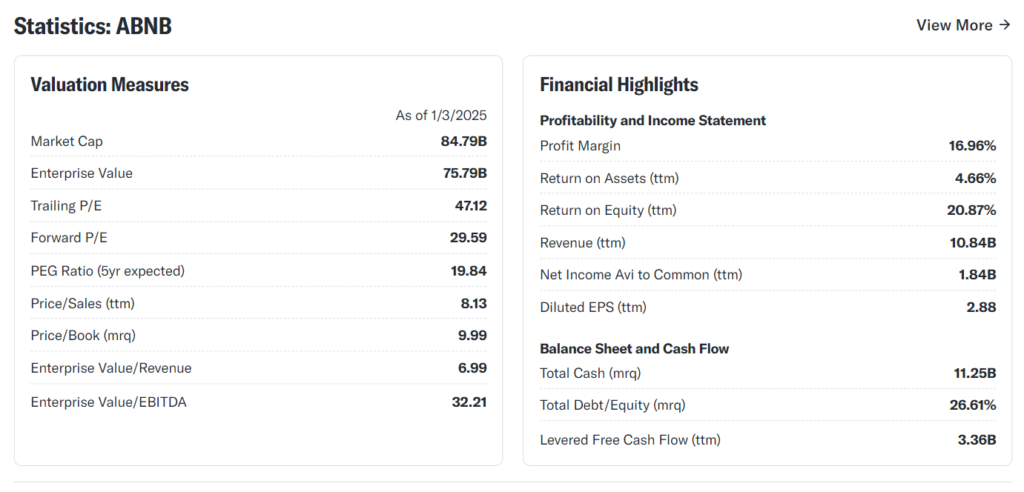This screenshot has width=1024, height=492.
Task: Click the Revenue (ttm) label
Action: coord(583,243)
